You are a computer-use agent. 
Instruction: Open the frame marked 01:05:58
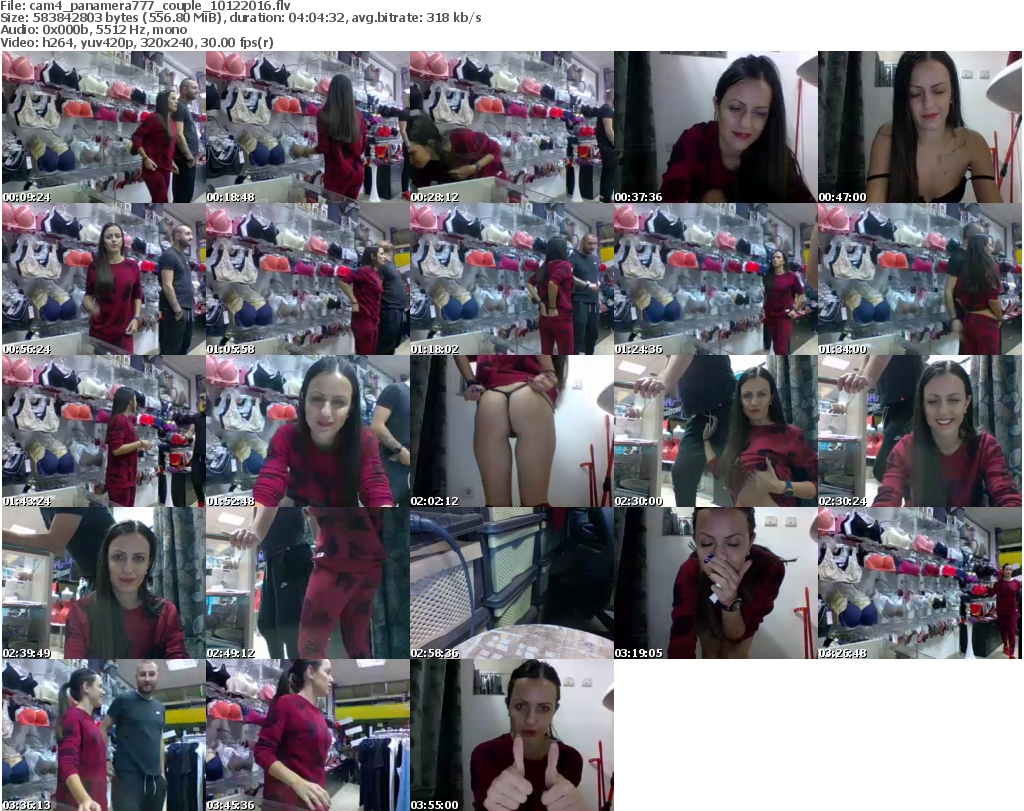tap(308, 279)
